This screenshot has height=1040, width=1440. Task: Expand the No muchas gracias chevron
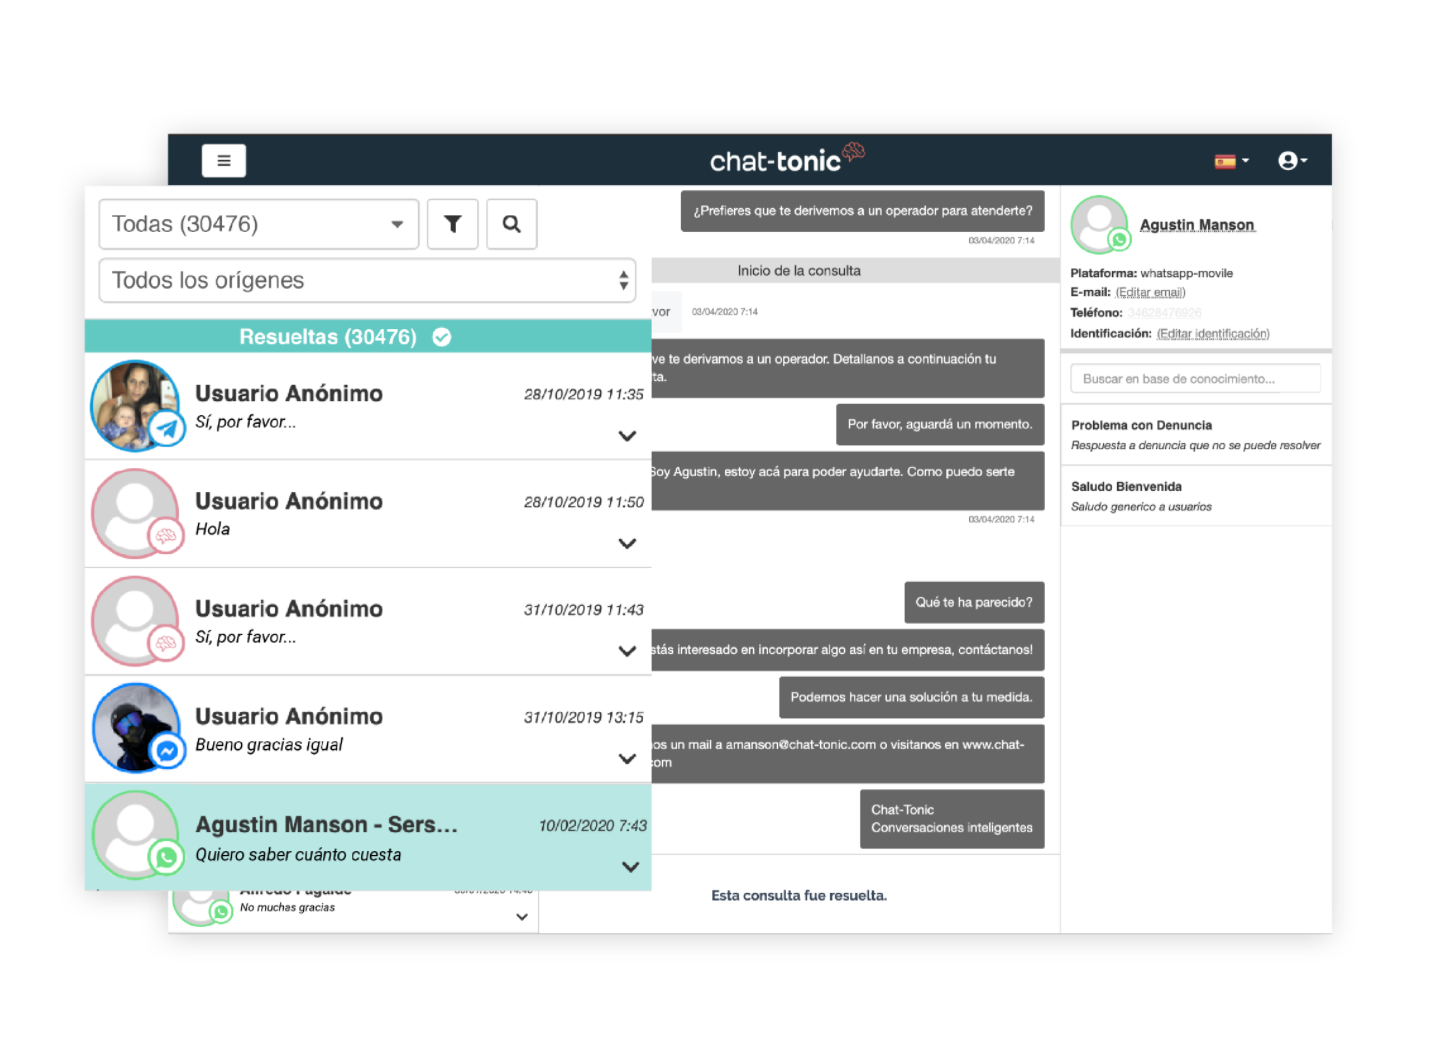[x=522, y=917]
